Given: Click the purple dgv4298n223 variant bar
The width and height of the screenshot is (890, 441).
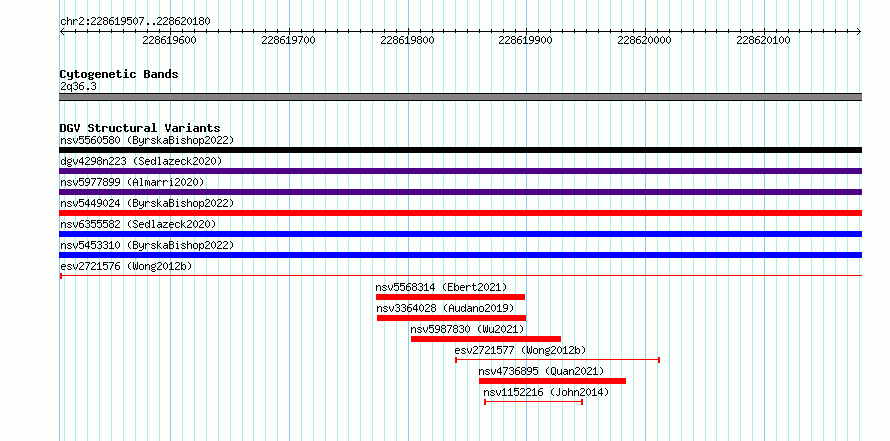Looking at the screenshot, I should coord(460,171).
